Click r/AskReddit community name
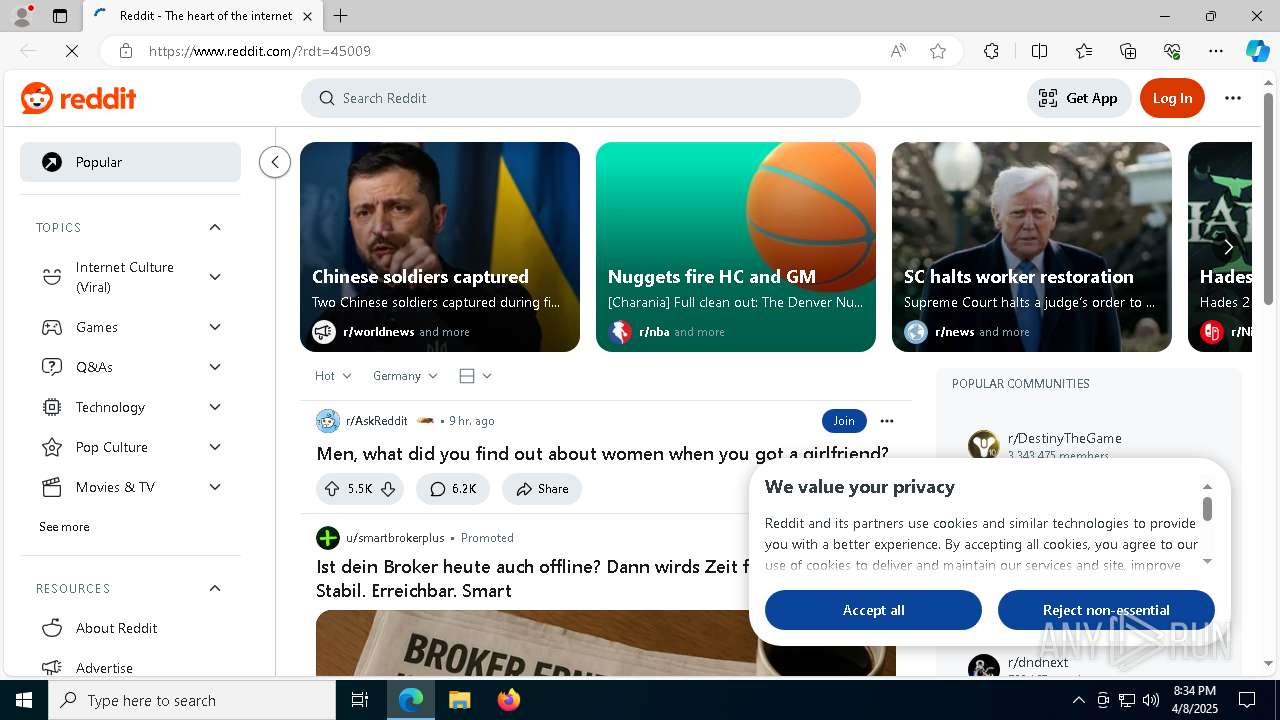The width and height of the screenshot is (1280, 720). tap(376, 421)
